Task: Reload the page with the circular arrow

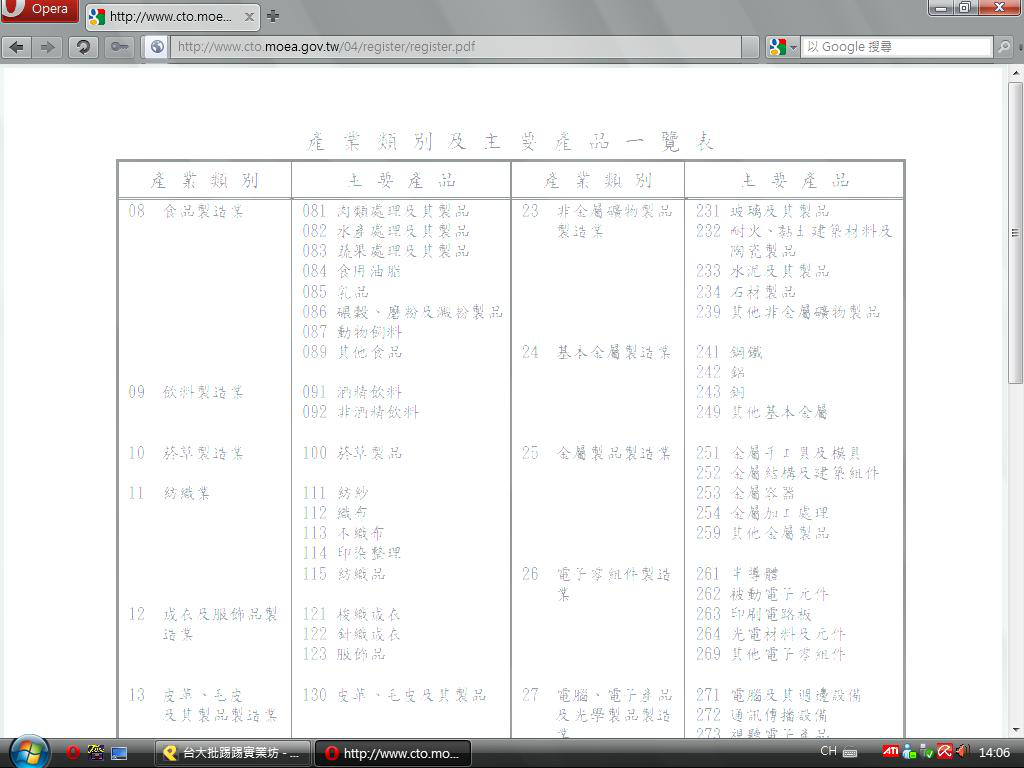Action: [x=83, y=47]
